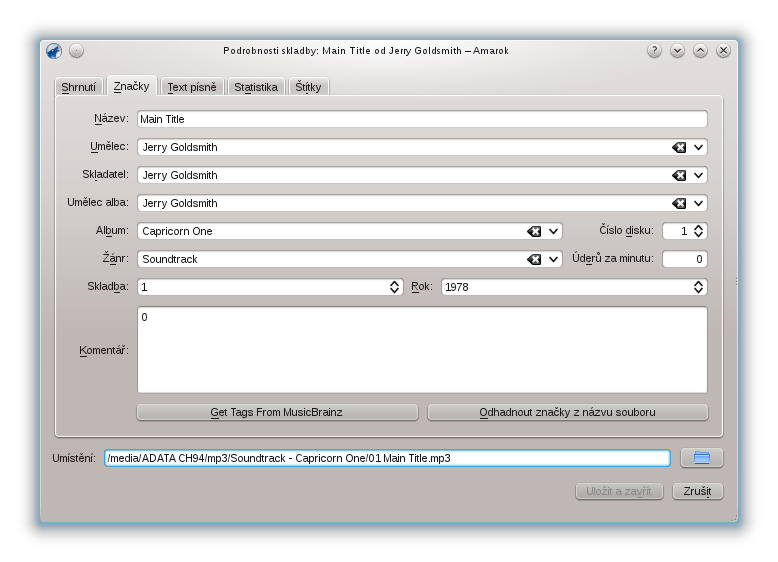The image size is (778, 562).
Task: Expand the Žánr dropdown list
Action: (x=554, y=259)
